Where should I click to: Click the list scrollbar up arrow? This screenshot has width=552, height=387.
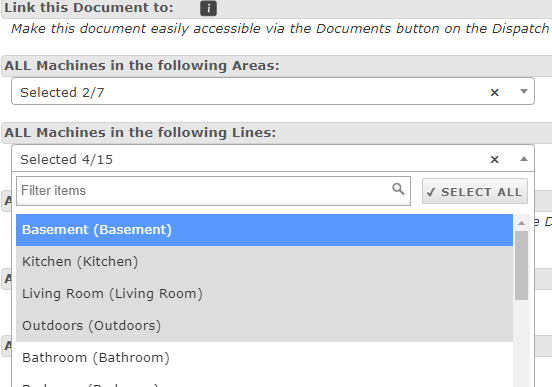[x=521, y=223]
